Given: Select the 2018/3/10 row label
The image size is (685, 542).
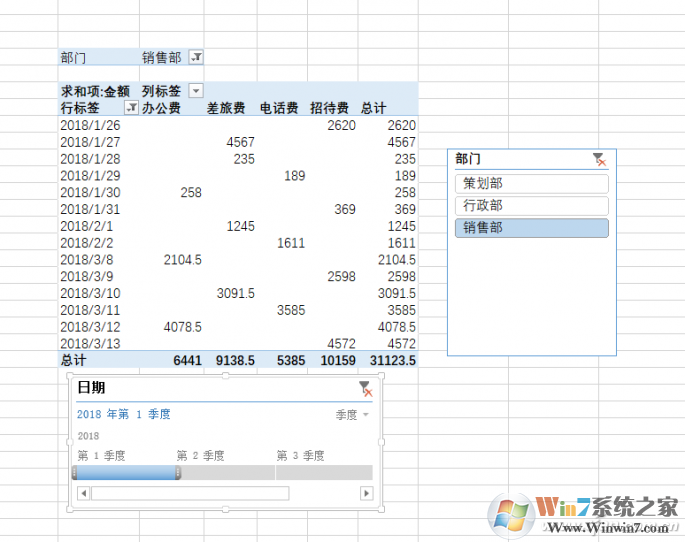Looking at the screenshot, I should pyautogui.click(x=90, y=293).
